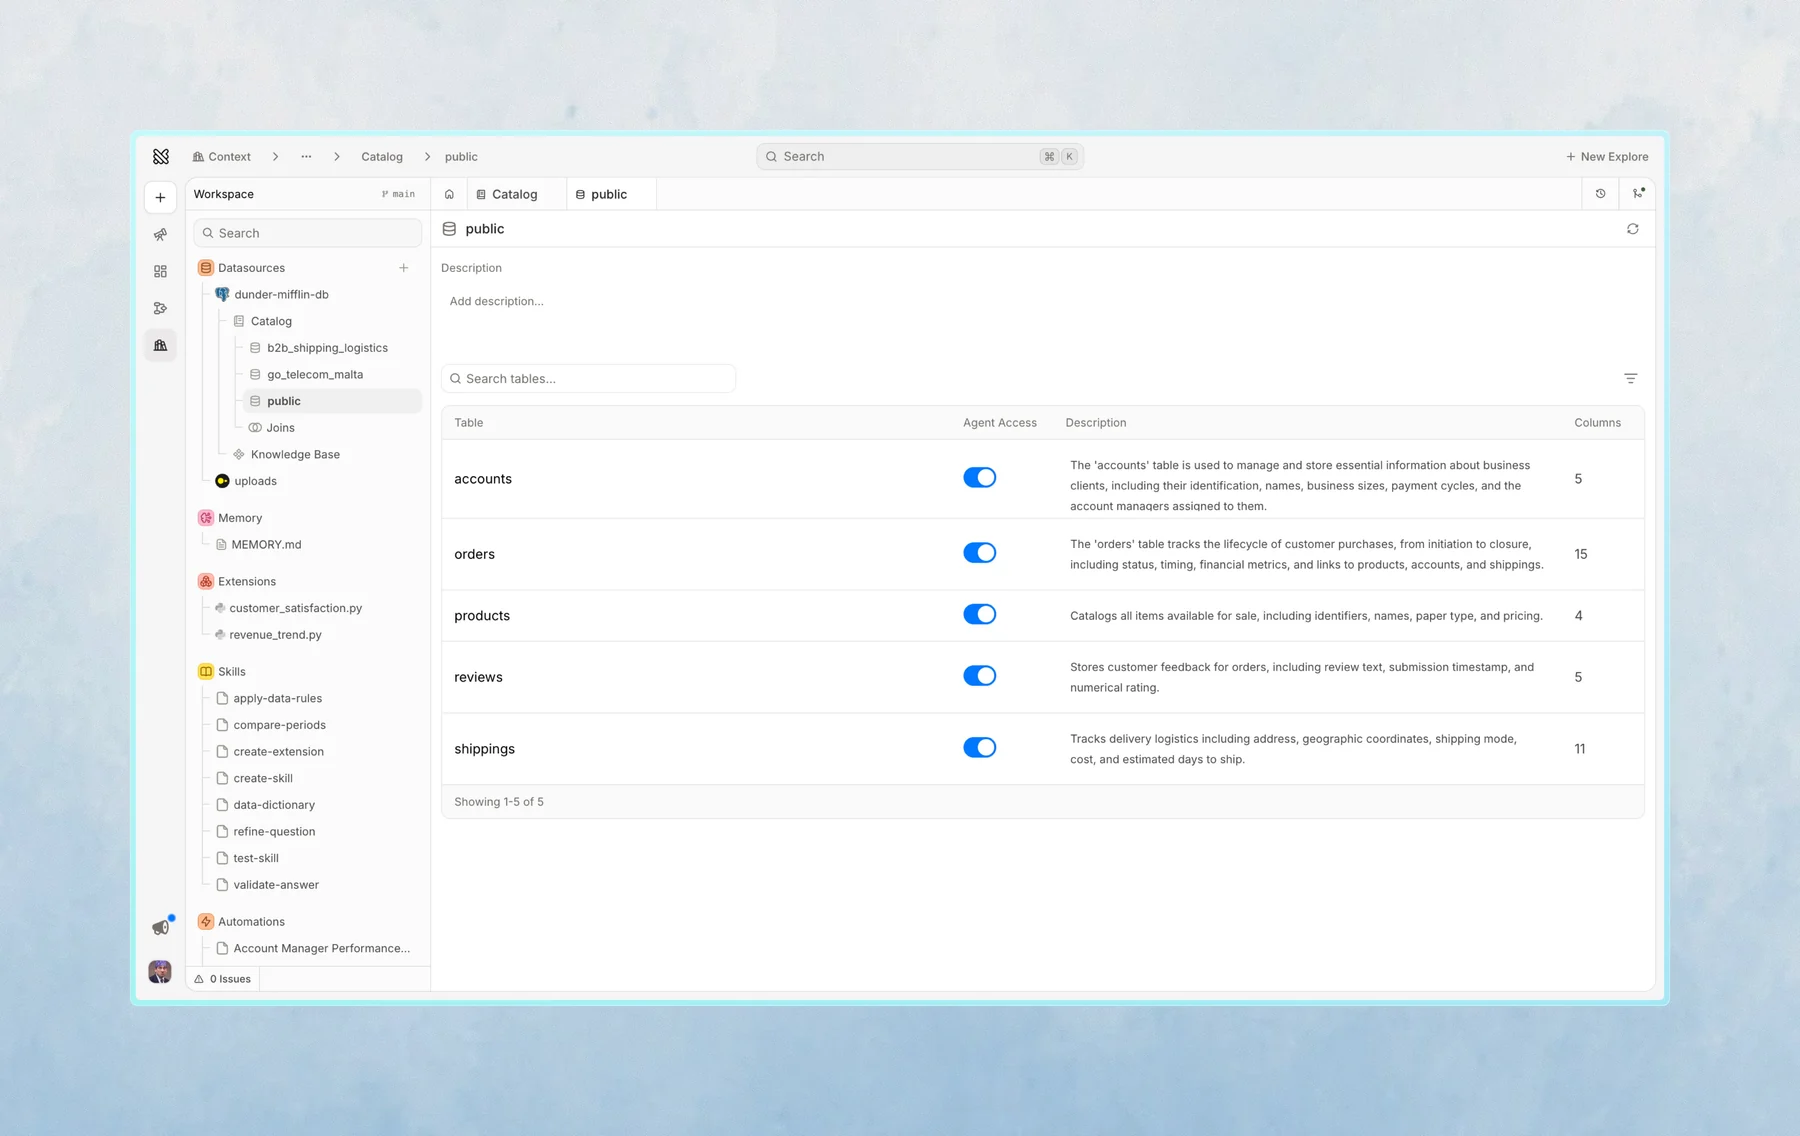This screenshot has height=1136, width=1800.
Task: Click the plus button in left rail
Action: (x=160, y=198)
